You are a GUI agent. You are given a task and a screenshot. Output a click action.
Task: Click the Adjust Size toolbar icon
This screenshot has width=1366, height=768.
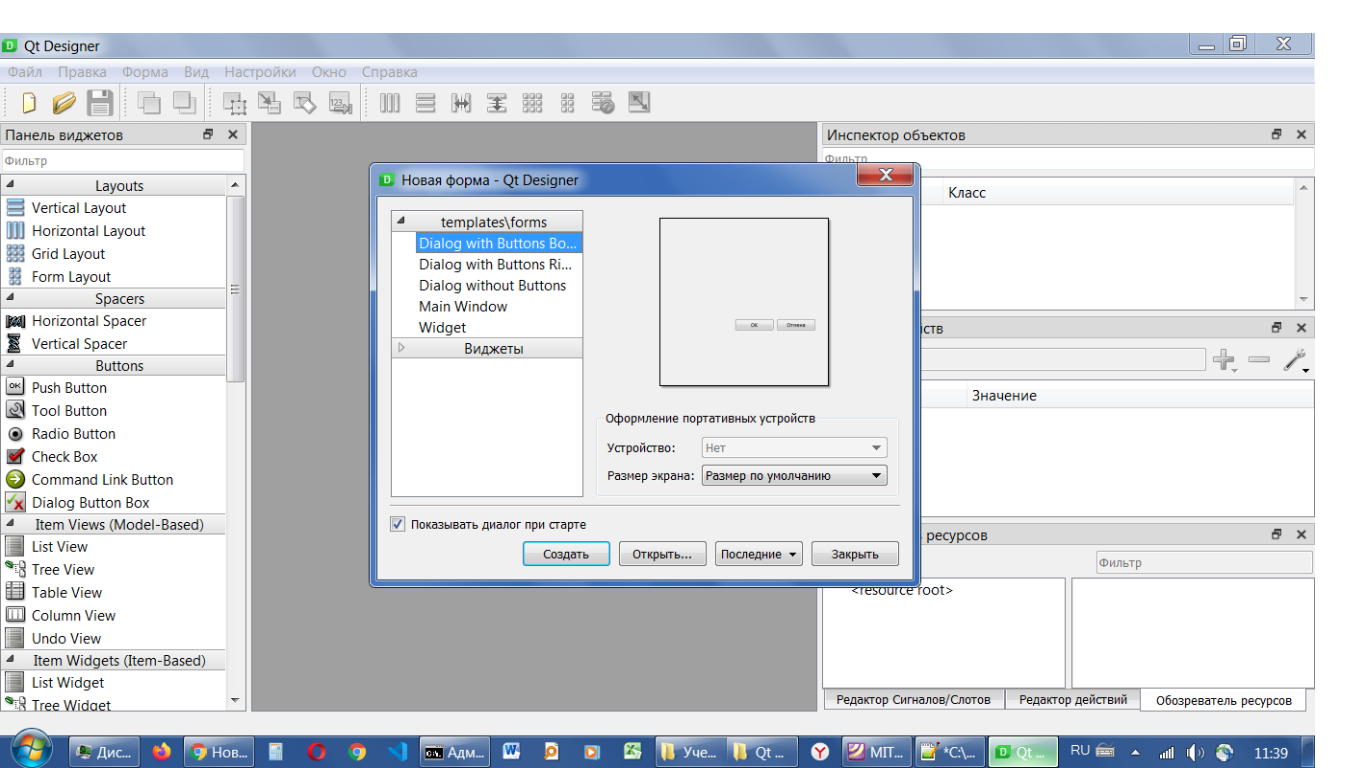(639, 102)
